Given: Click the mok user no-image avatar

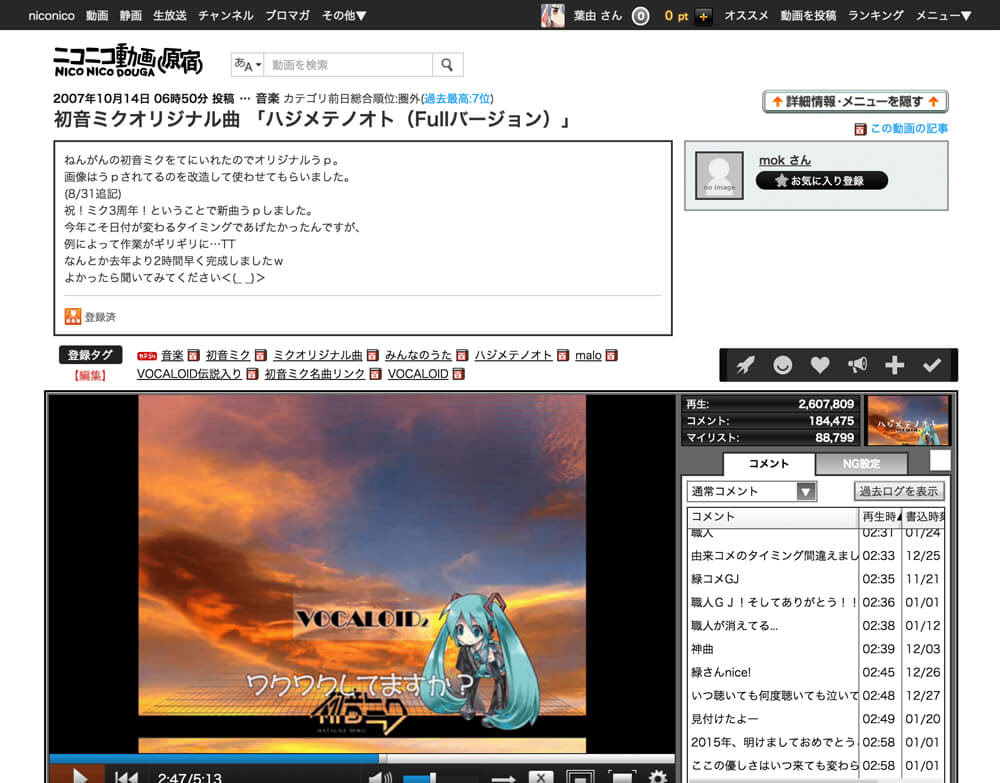Looking at the screenshot, I should pyautogui.click(x=719, y=175).
